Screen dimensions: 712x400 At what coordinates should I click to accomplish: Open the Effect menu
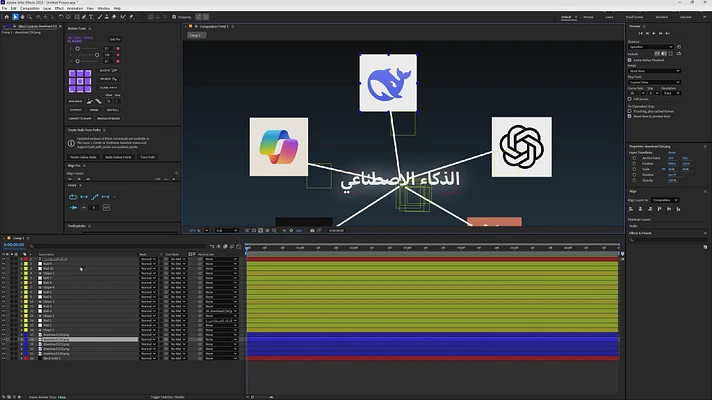click(x=59, y=8)
